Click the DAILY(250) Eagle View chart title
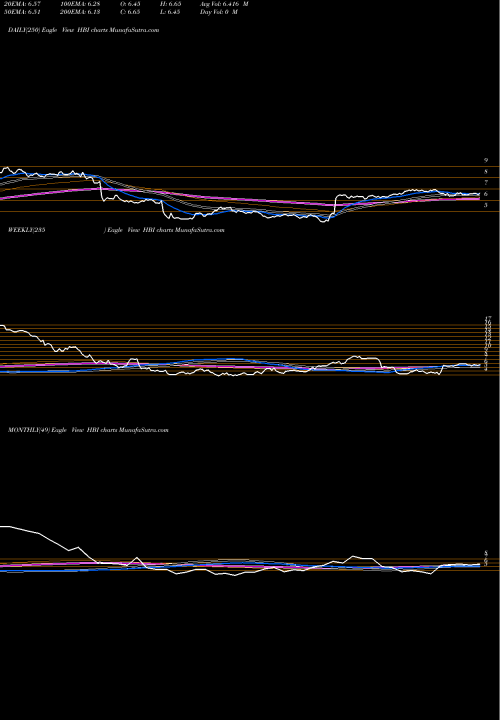 click(x=84, y=30)
